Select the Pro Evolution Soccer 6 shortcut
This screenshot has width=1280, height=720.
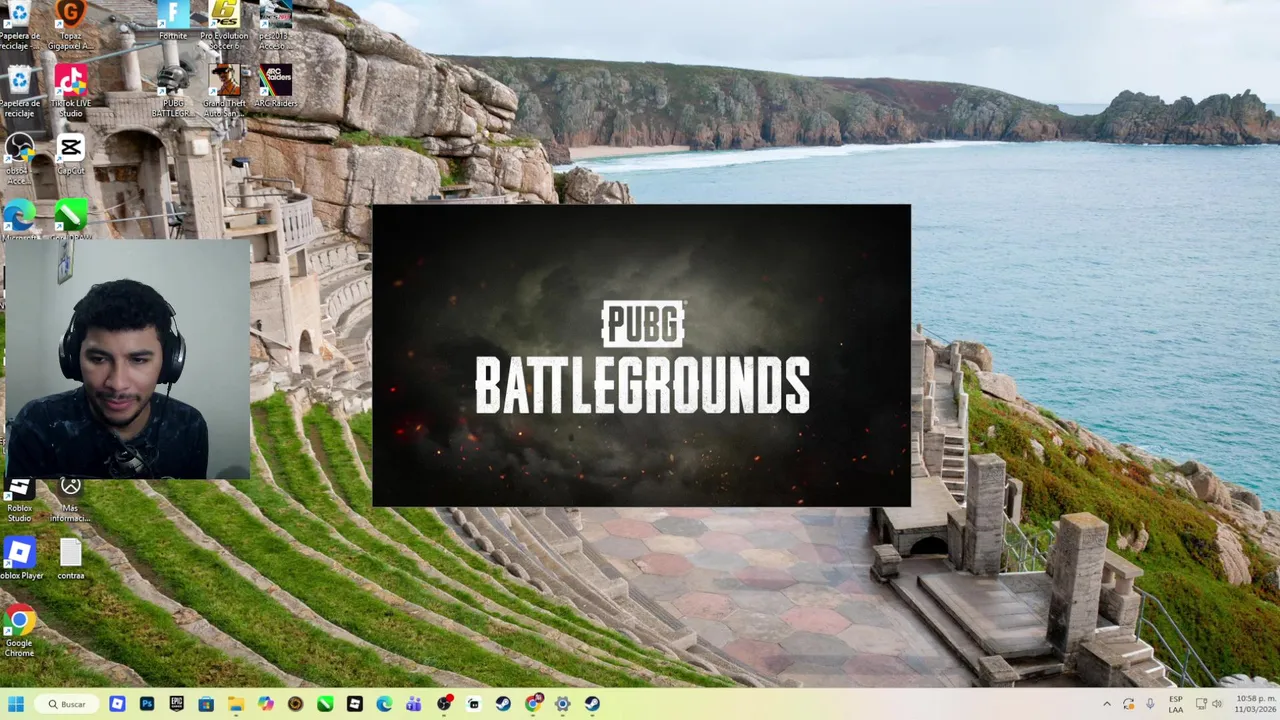click(x=224, y=25)
